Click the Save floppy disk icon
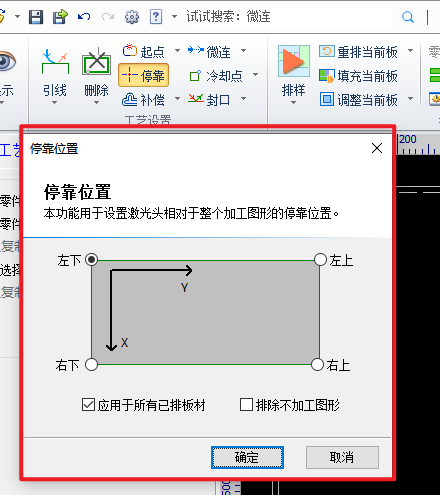The width and height of the screenshot is (440, 495). pyautogui.click(x=36, y=17)
